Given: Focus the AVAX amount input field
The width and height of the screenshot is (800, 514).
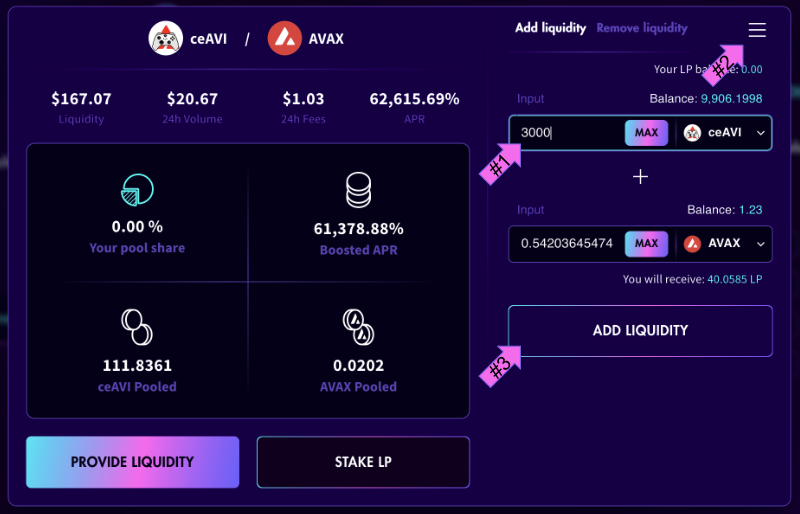Looking at the screenshot, I should click(x=566, y=243).
